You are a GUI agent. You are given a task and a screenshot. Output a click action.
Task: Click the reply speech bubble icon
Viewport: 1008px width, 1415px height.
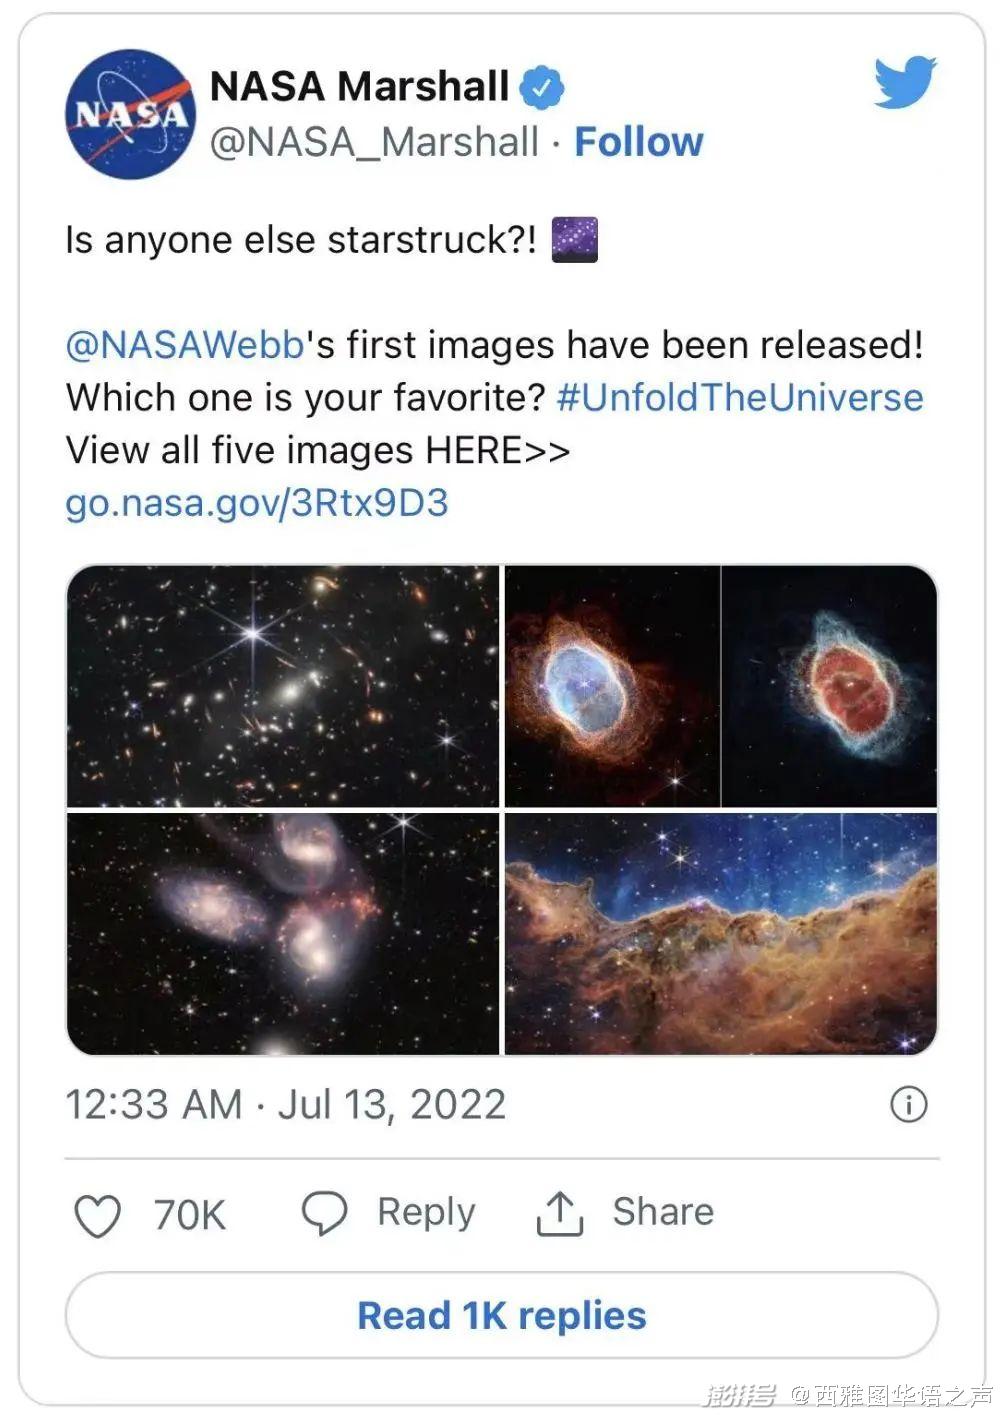(x=324, y=1213)
